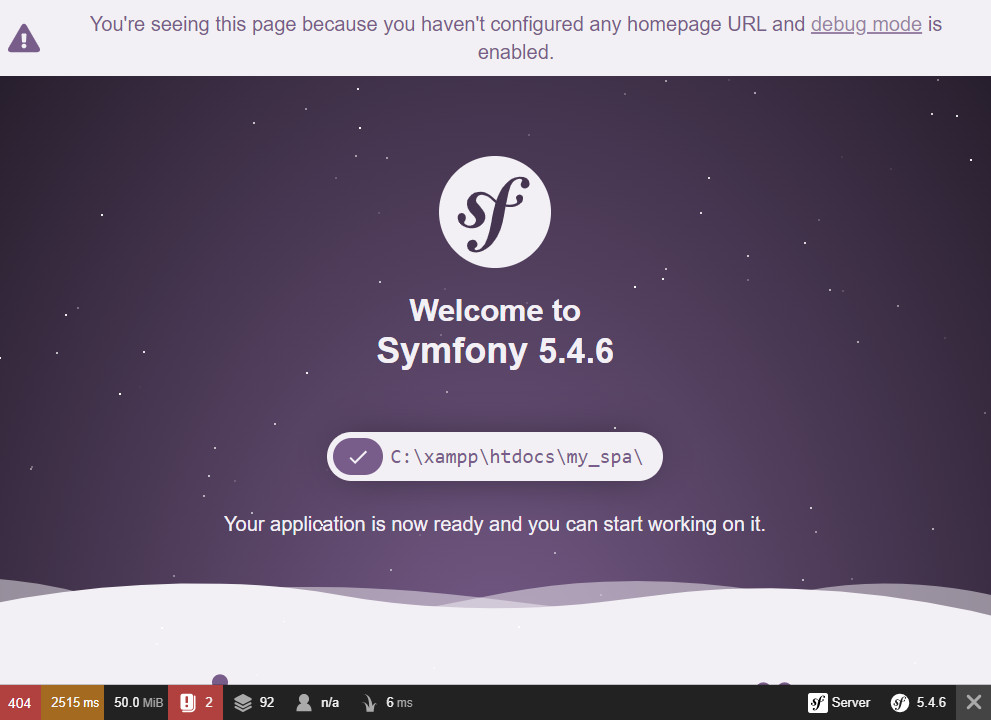The width and height of the screenshot is (991, 720).
Task: Click the warning triangle icon in banner
Action: click(24, 38)
